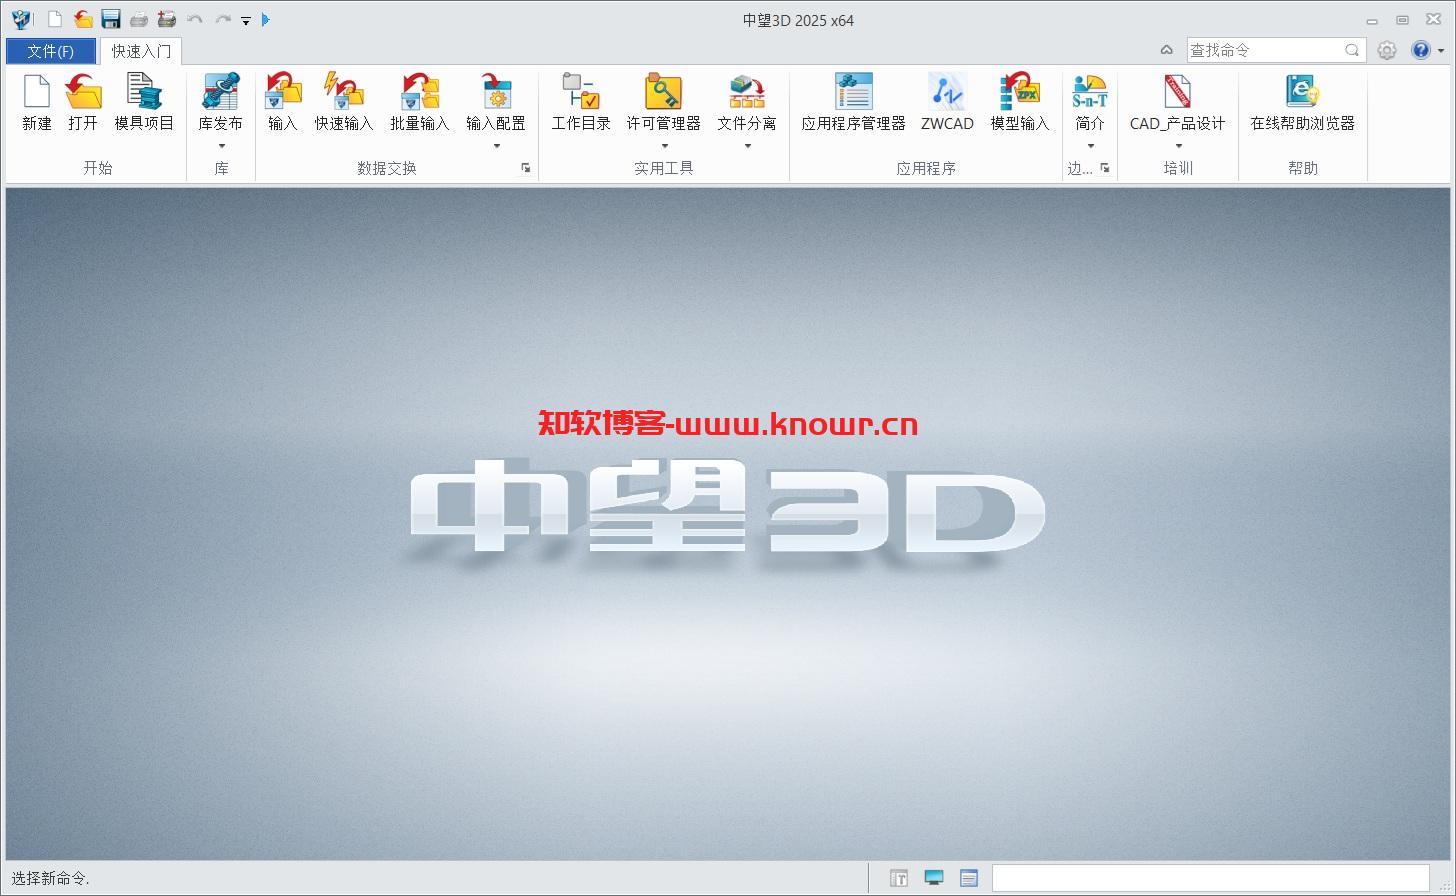Click the 文件分离 file split icon

(747, 92)
